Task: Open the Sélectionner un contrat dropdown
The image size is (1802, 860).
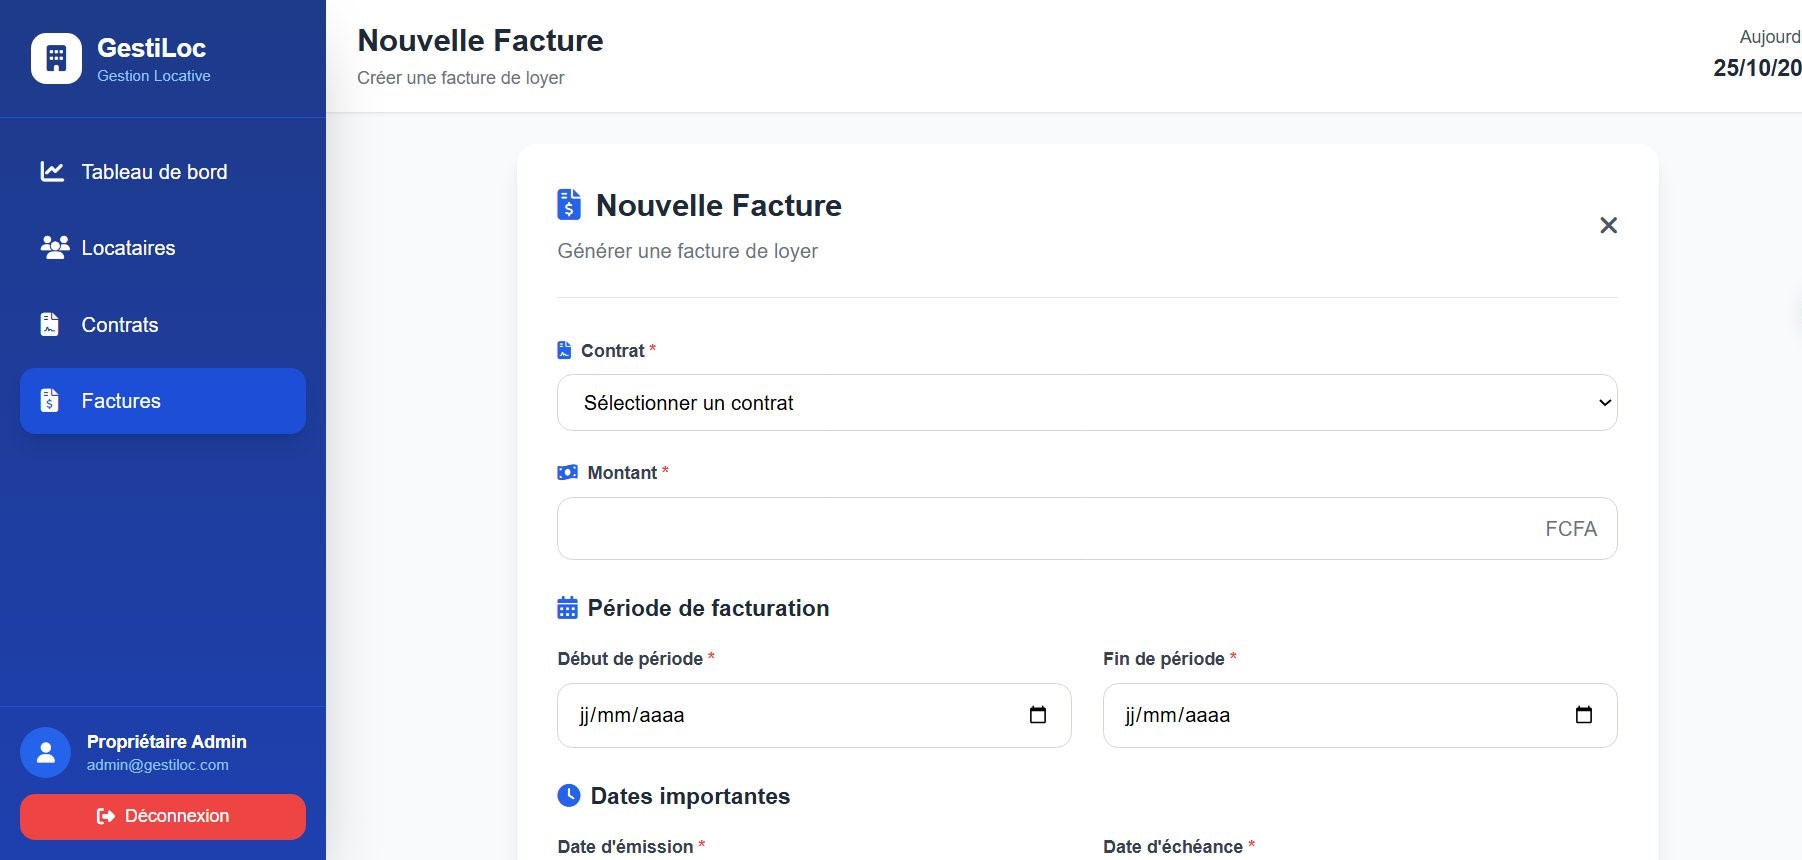Action: pos(1086,403)
